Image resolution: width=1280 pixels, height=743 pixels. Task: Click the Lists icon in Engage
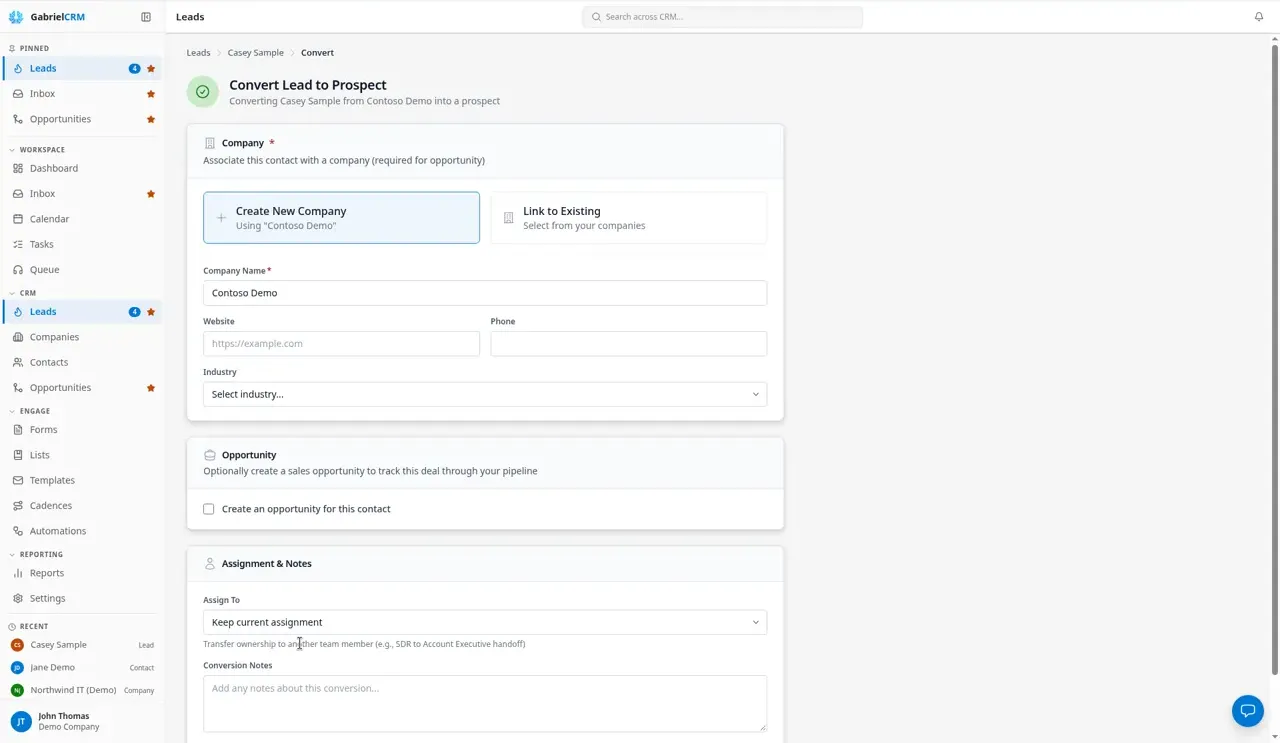click(18, 455)
